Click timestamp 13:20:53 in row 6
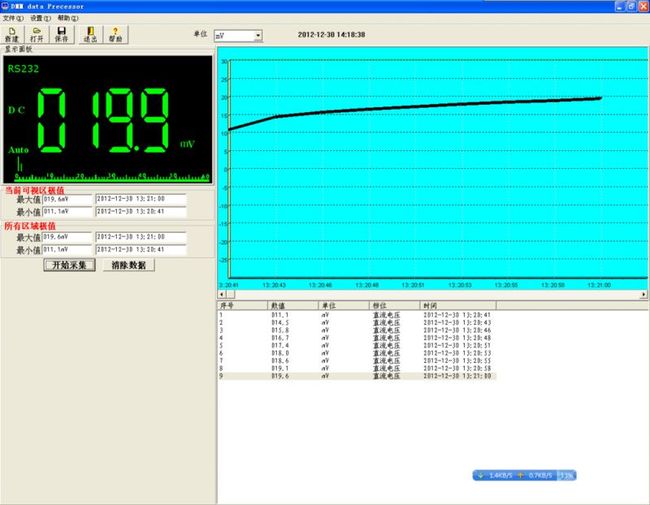Image resolution: width=650 pixels, height=505 pixels. click(457, 353)
